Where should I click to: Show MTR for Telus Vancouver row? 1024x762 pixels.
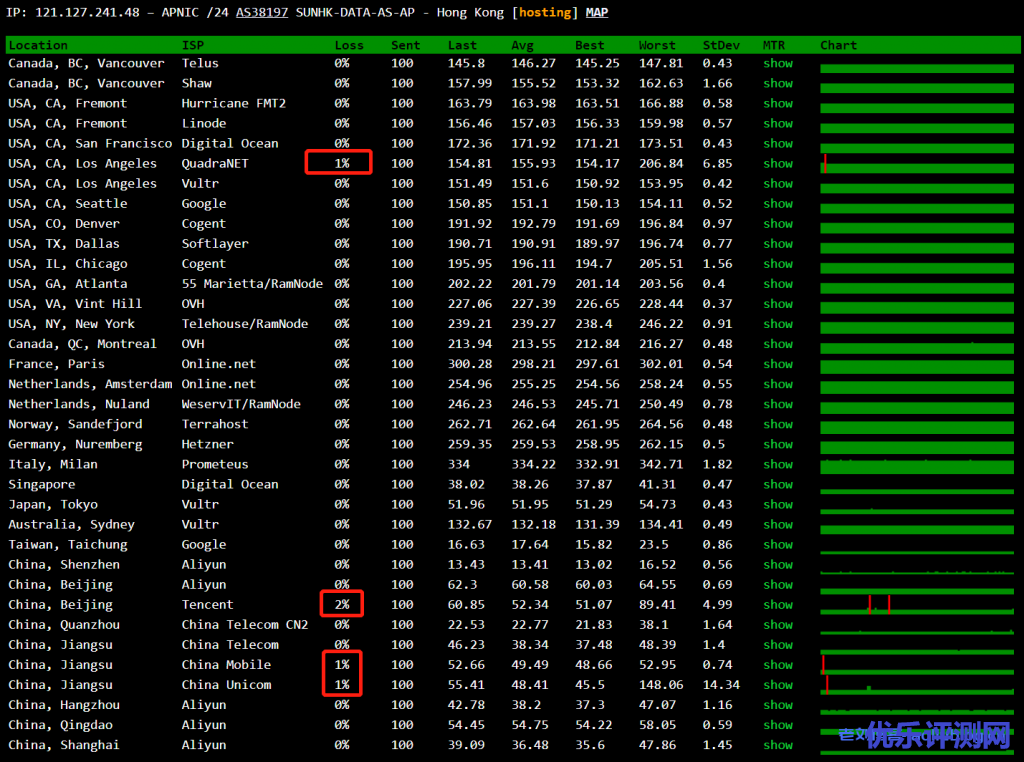(777, 63)
